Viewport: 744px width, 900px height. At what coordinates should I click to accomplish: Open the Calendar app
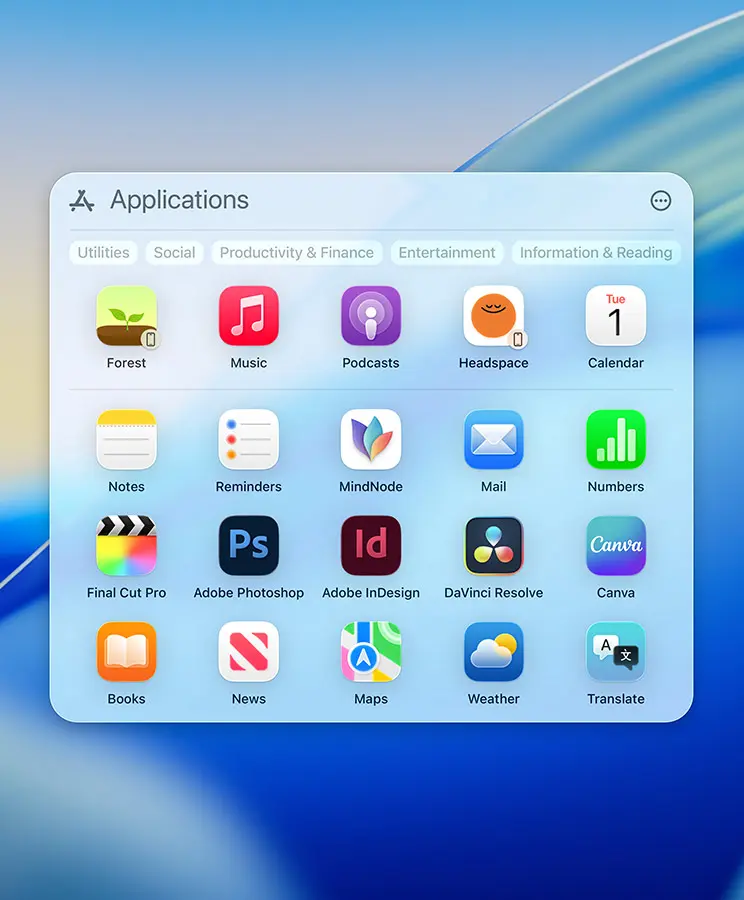616,317
